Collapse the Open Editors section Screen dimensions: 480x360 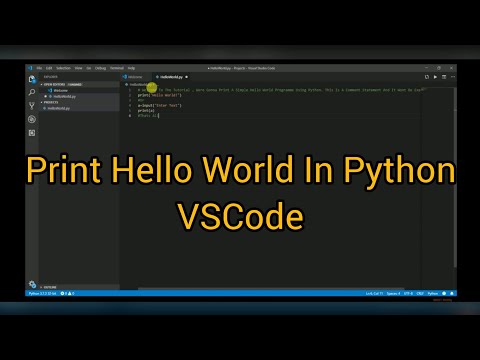pos(80,85)
